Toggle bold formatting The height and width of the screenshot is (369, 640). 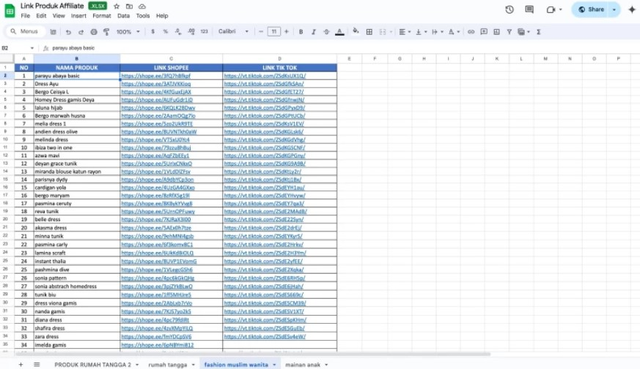point(301,32)
